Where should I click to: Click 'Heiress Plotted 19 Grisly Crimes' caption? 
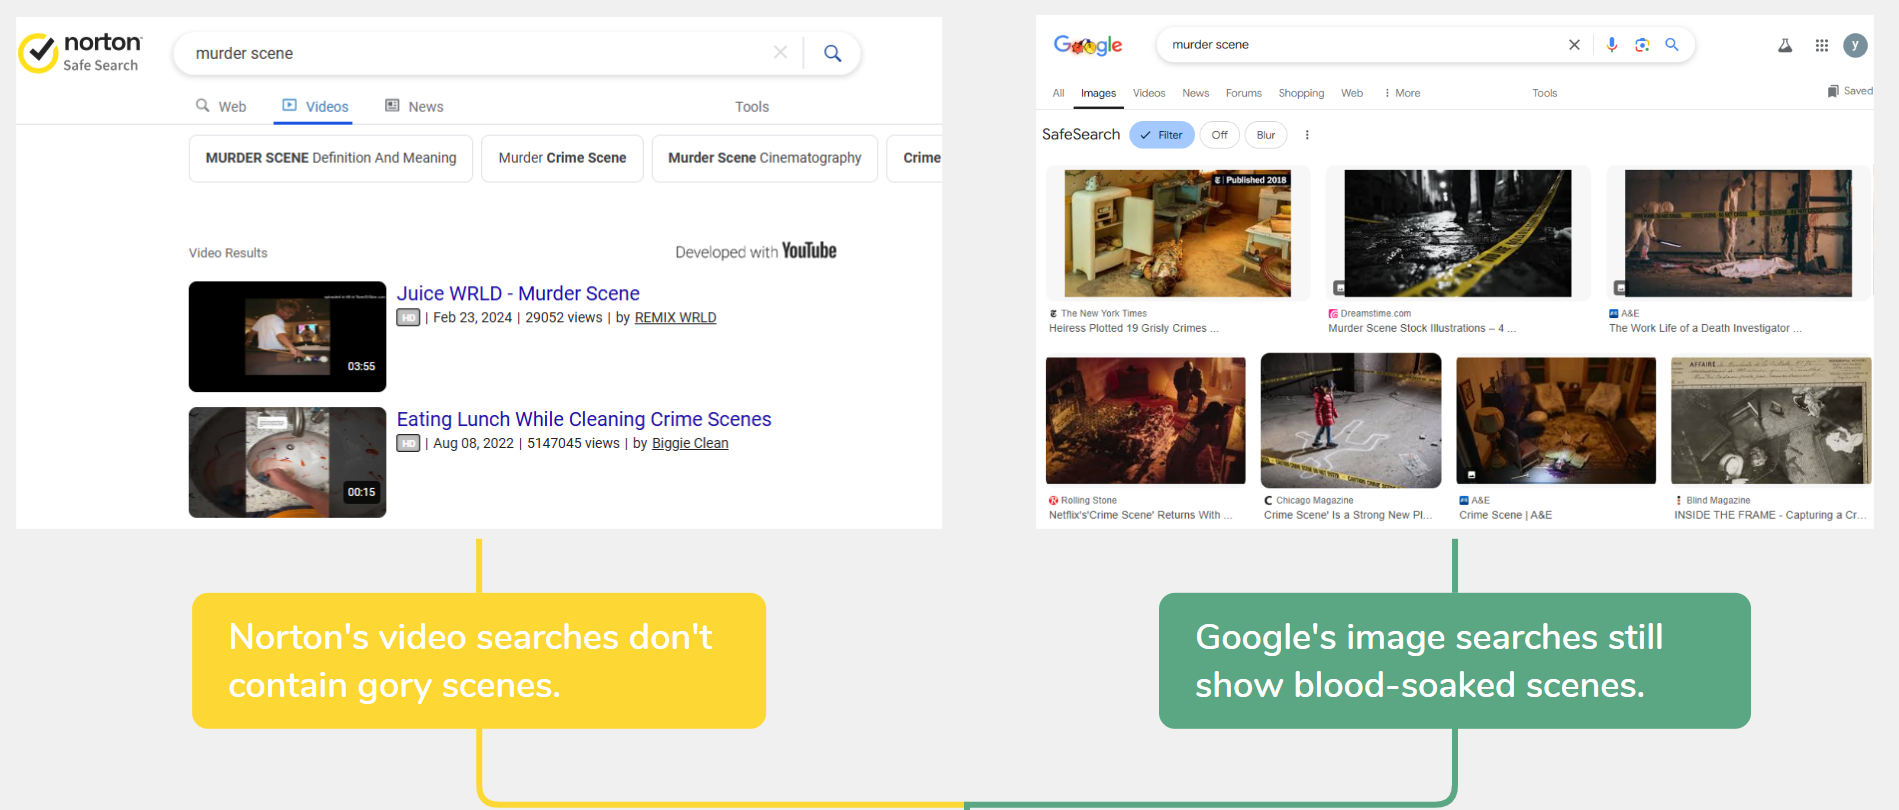(x=1133, y=328)
